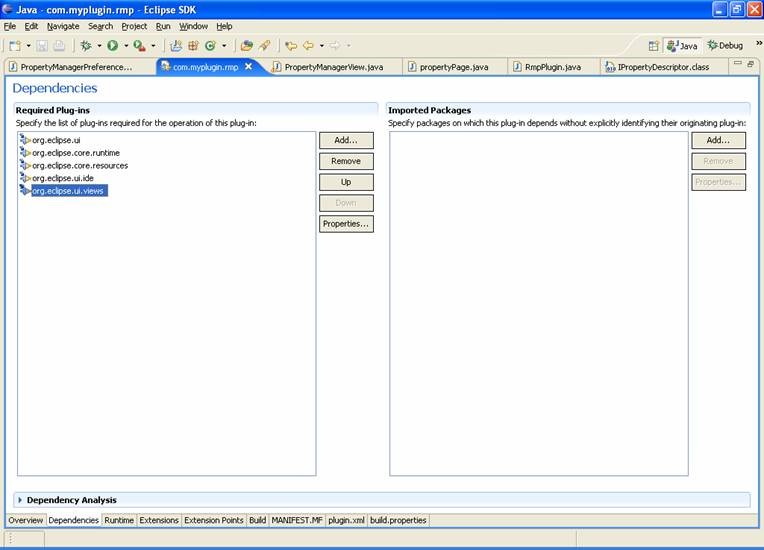
Task: Click the Last Edit Location icon
Action: pos(291,46)
